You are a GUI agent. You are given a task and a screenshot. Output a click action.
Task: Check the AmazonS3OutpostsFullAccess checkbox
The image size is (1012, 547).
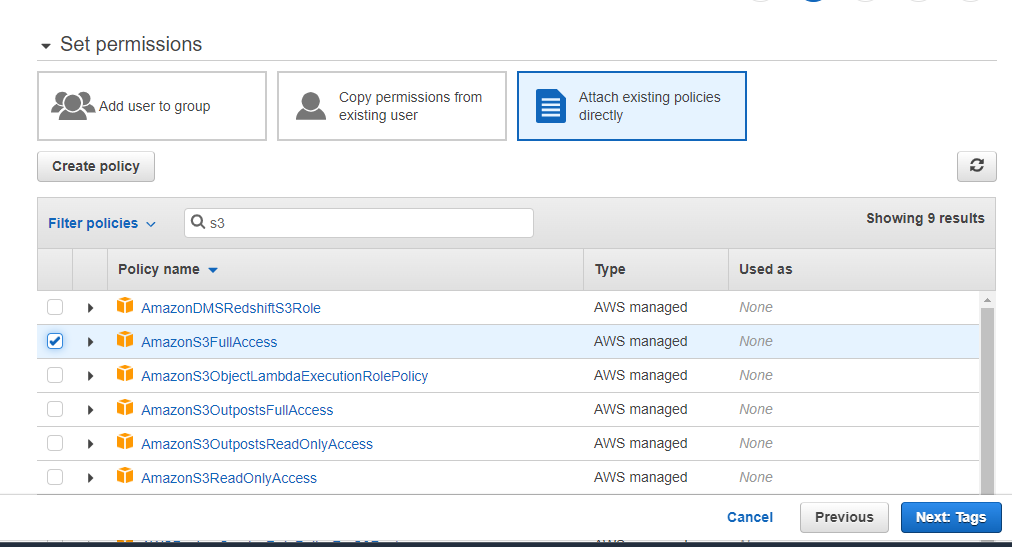coord(55,409)
